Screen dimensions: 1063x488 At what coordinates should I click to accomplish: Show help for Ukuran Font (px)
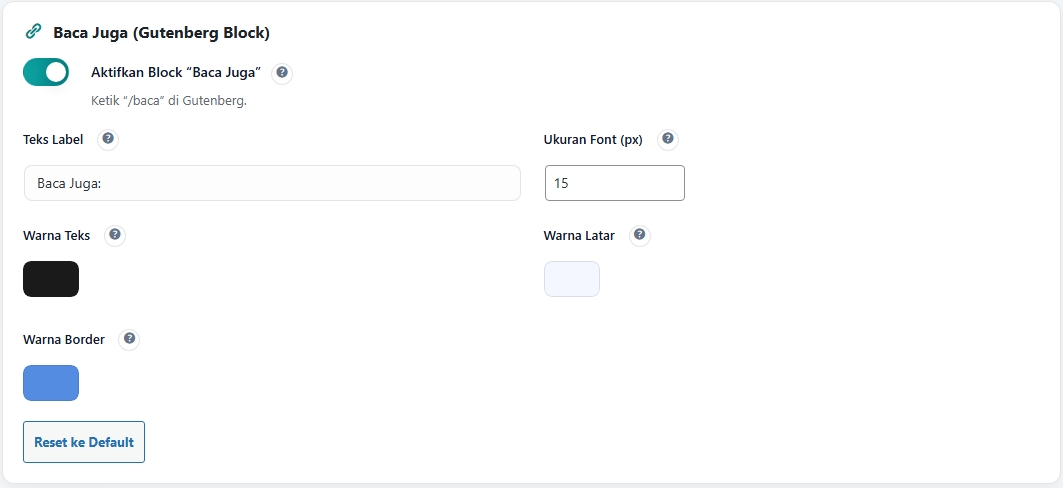(668, 139)
